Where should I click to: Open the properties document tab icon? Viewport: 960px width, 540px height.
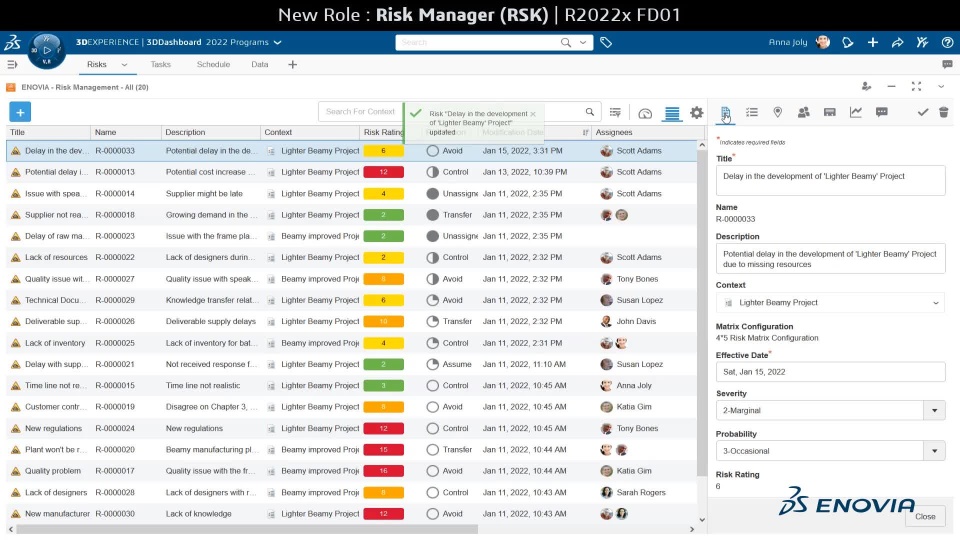(x=726, y=113)
